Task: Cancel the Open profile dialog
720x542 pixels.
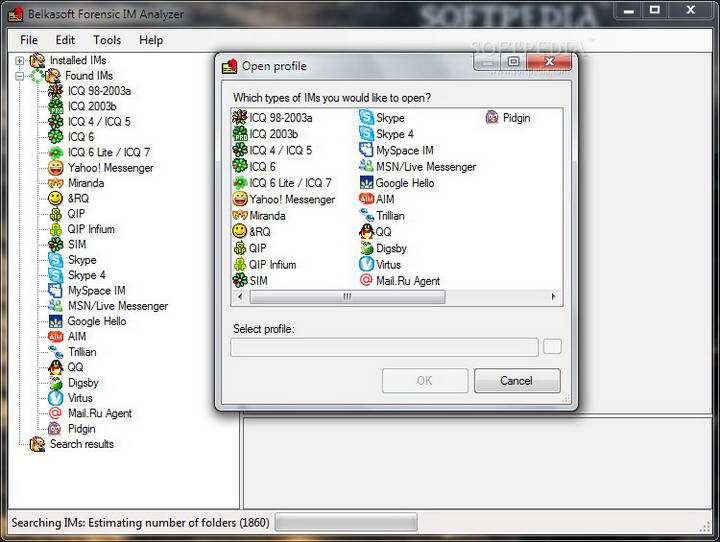Action: tap(517, 381)
